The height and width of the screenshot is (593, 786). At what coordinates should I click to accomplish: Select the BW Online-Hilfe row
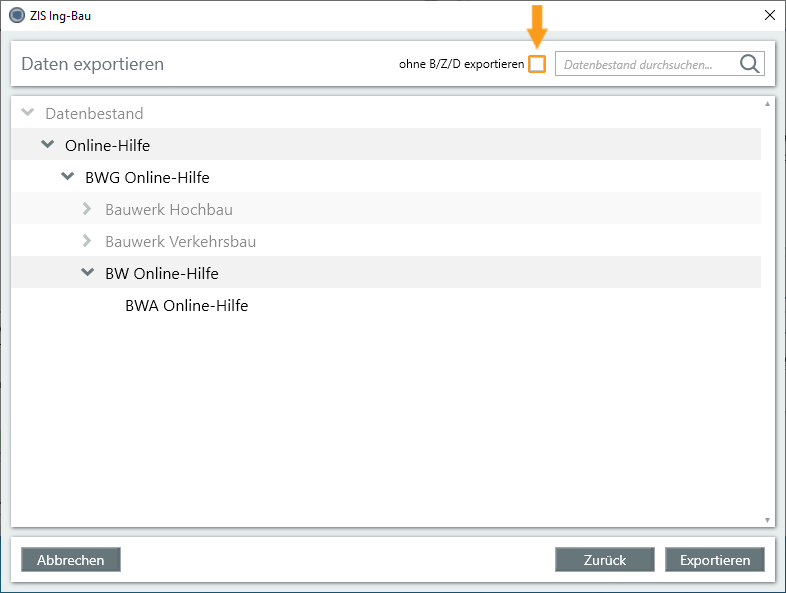pyautogui.click(x=161, y=273)
